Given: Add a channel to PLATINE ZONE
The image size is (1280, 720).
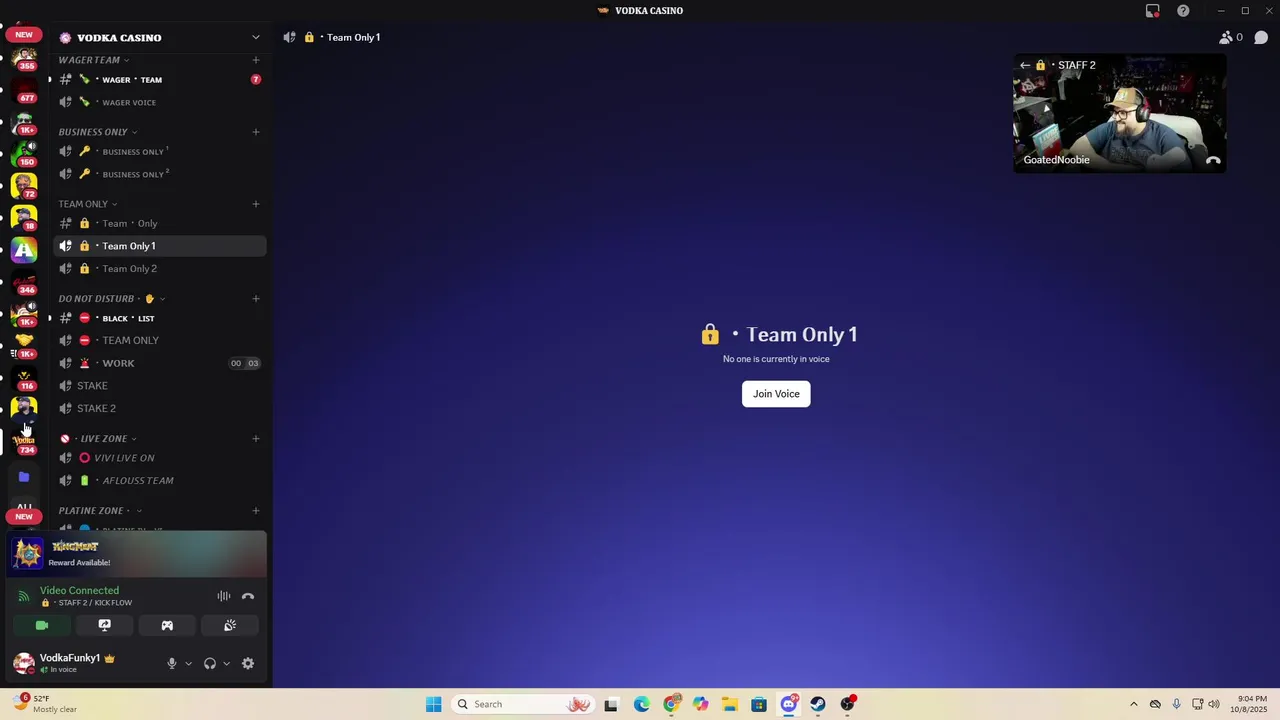Looking at the screenshot, I should (256, 511).
